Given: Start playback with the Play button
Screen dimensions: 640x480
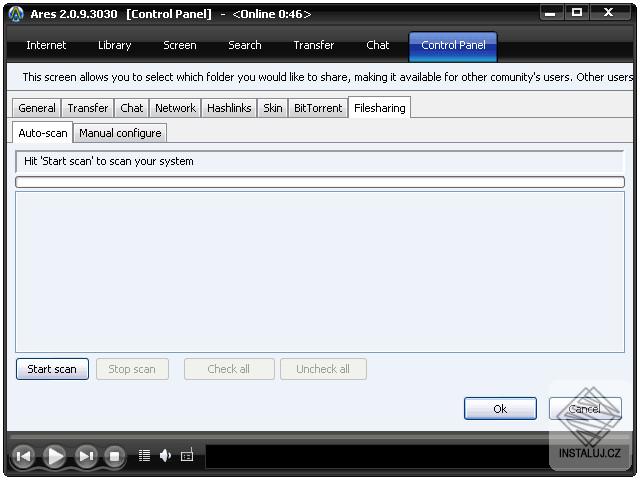Looking at the screenshot, I should point(55,456).
